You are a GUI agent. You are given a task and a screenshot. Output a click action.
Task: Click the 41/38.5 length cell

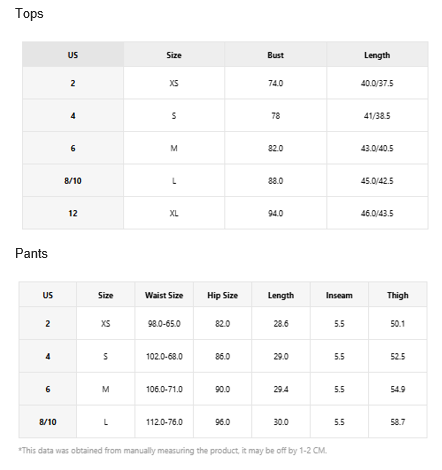click(377, 116)
